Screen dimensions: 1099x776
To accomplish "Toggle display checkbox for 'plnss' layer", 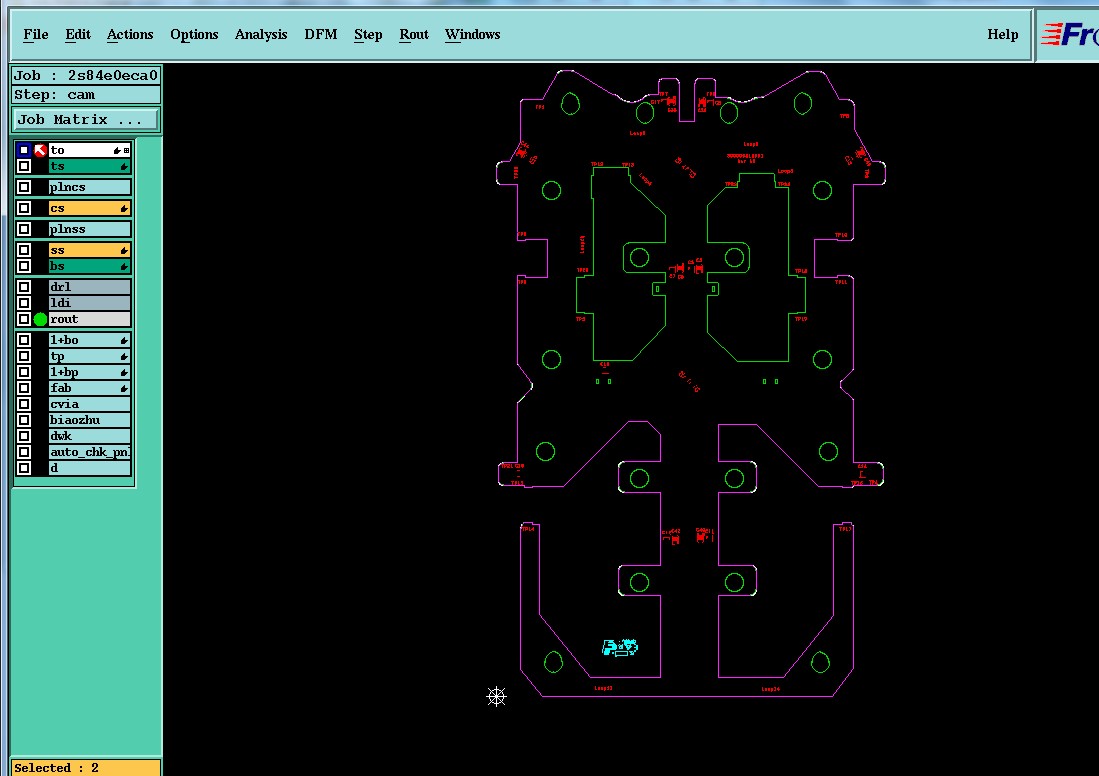I will tap(24, 229).
